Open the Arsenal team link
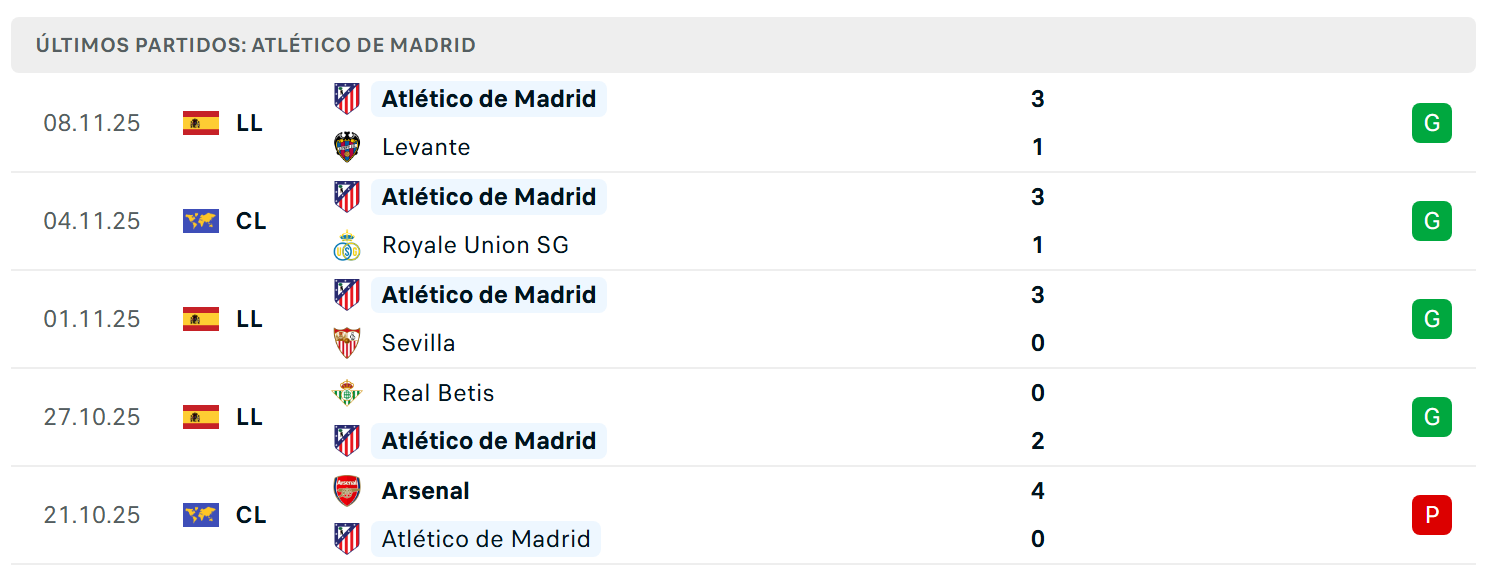This screenshot has width=1490, height=579. coord(425,491)
